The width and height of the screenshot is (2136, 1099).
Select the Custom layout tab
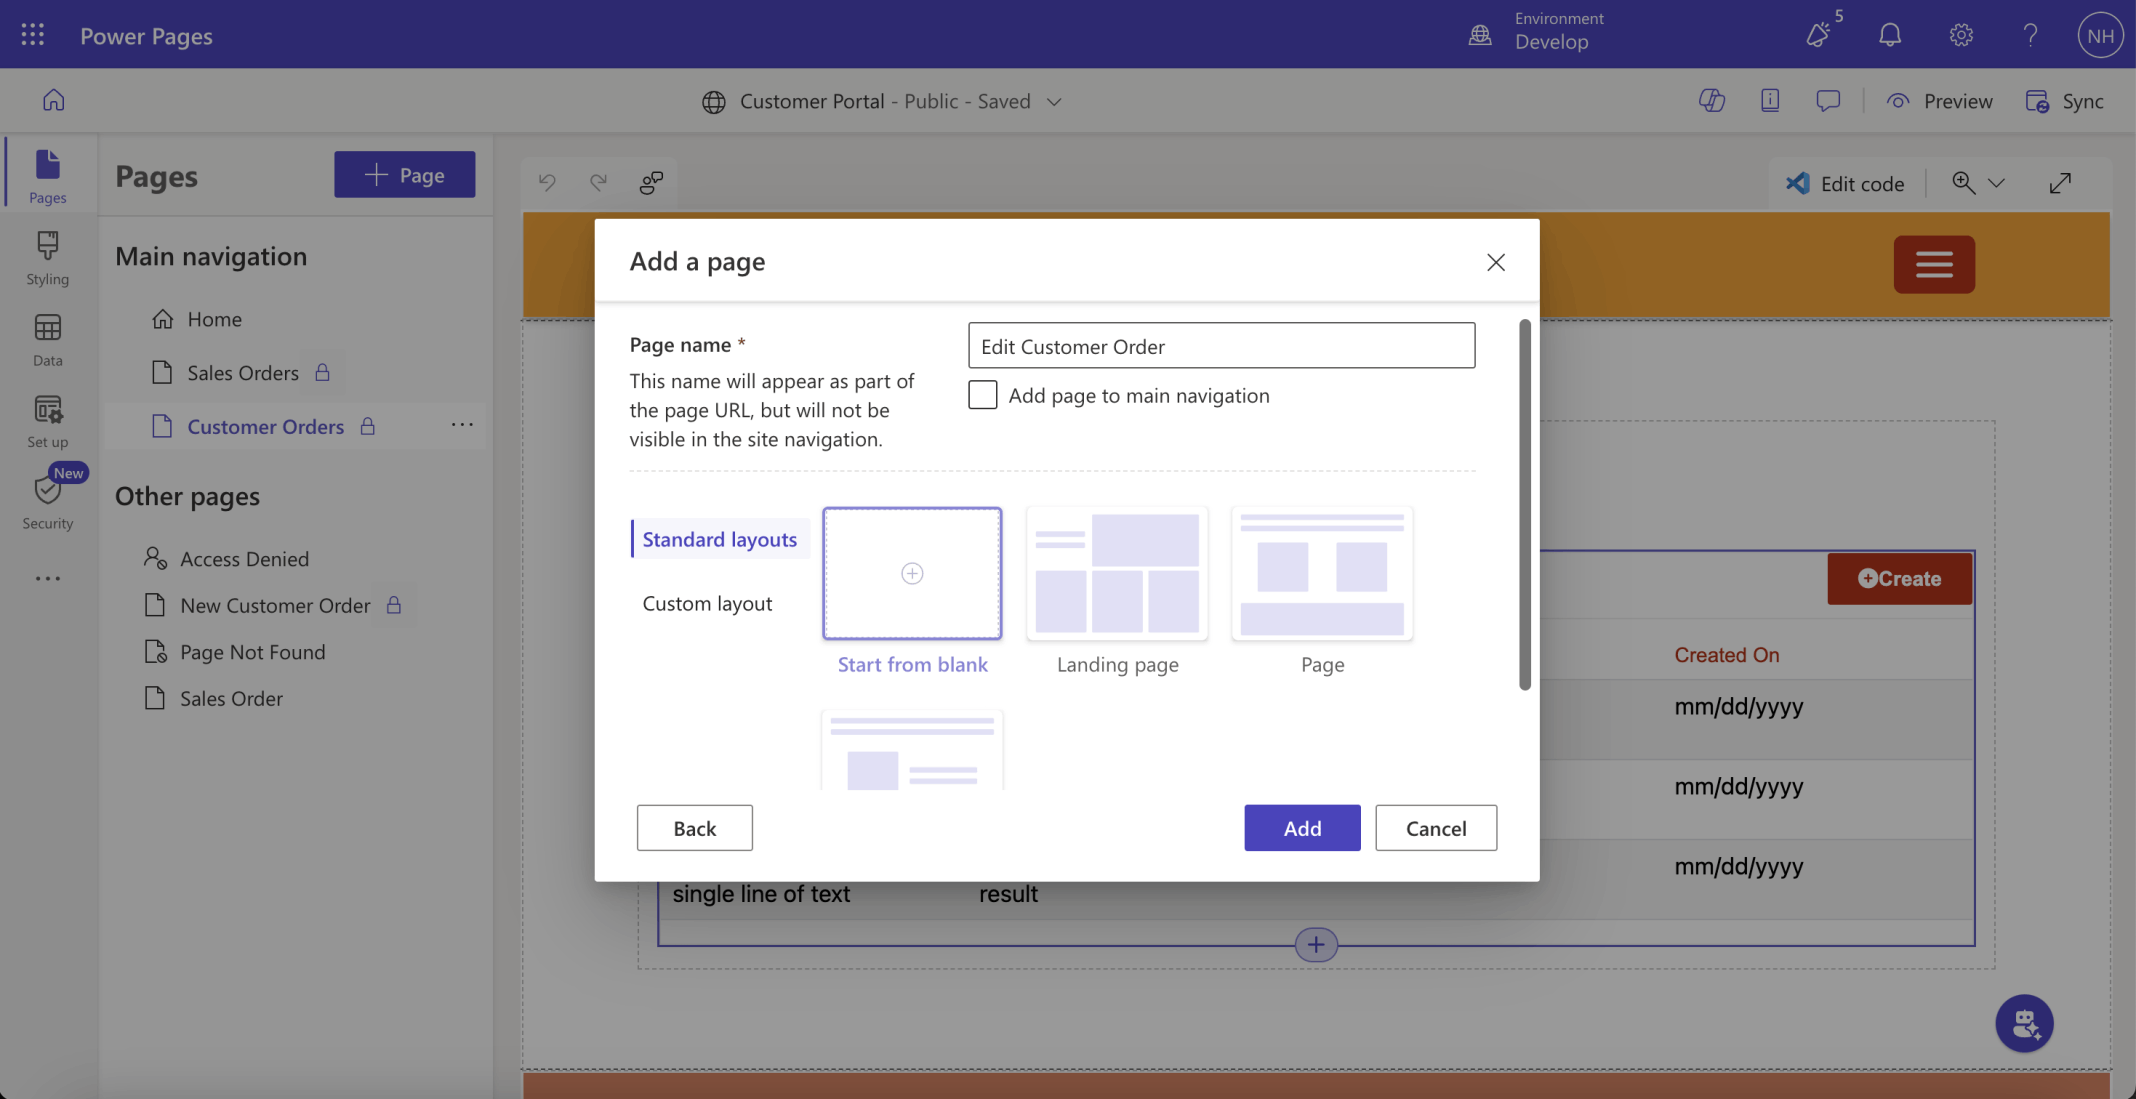pos(707,603)
